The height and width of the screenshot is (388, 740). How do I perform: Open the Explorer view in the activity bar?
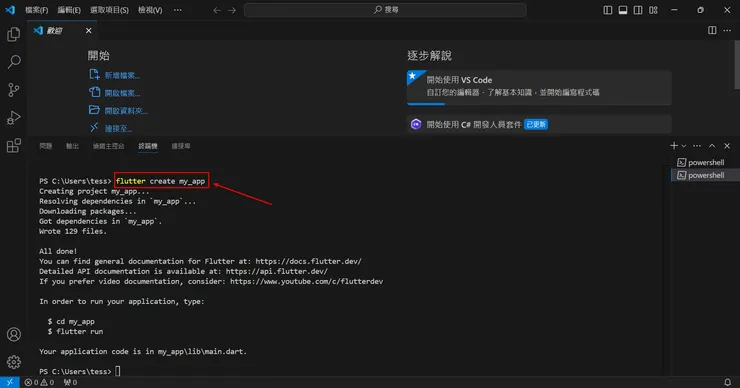point(14,34)
